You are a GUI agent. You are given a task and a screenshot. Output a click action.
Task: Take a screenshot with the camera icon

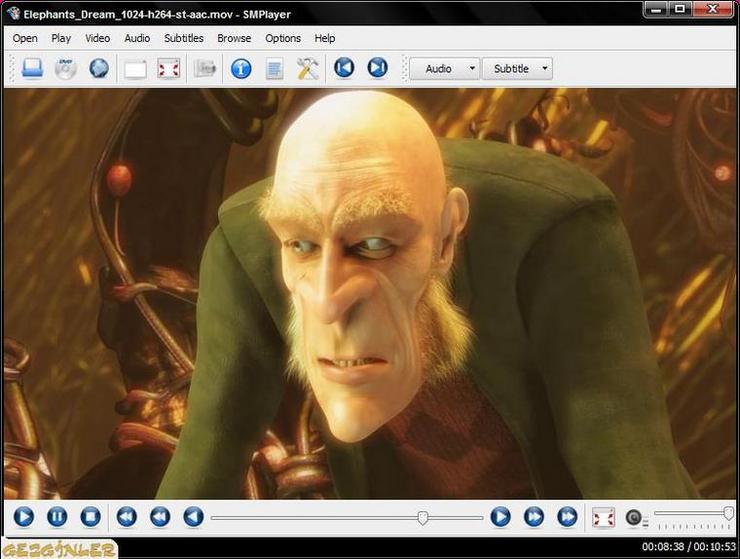pos(205,68)
